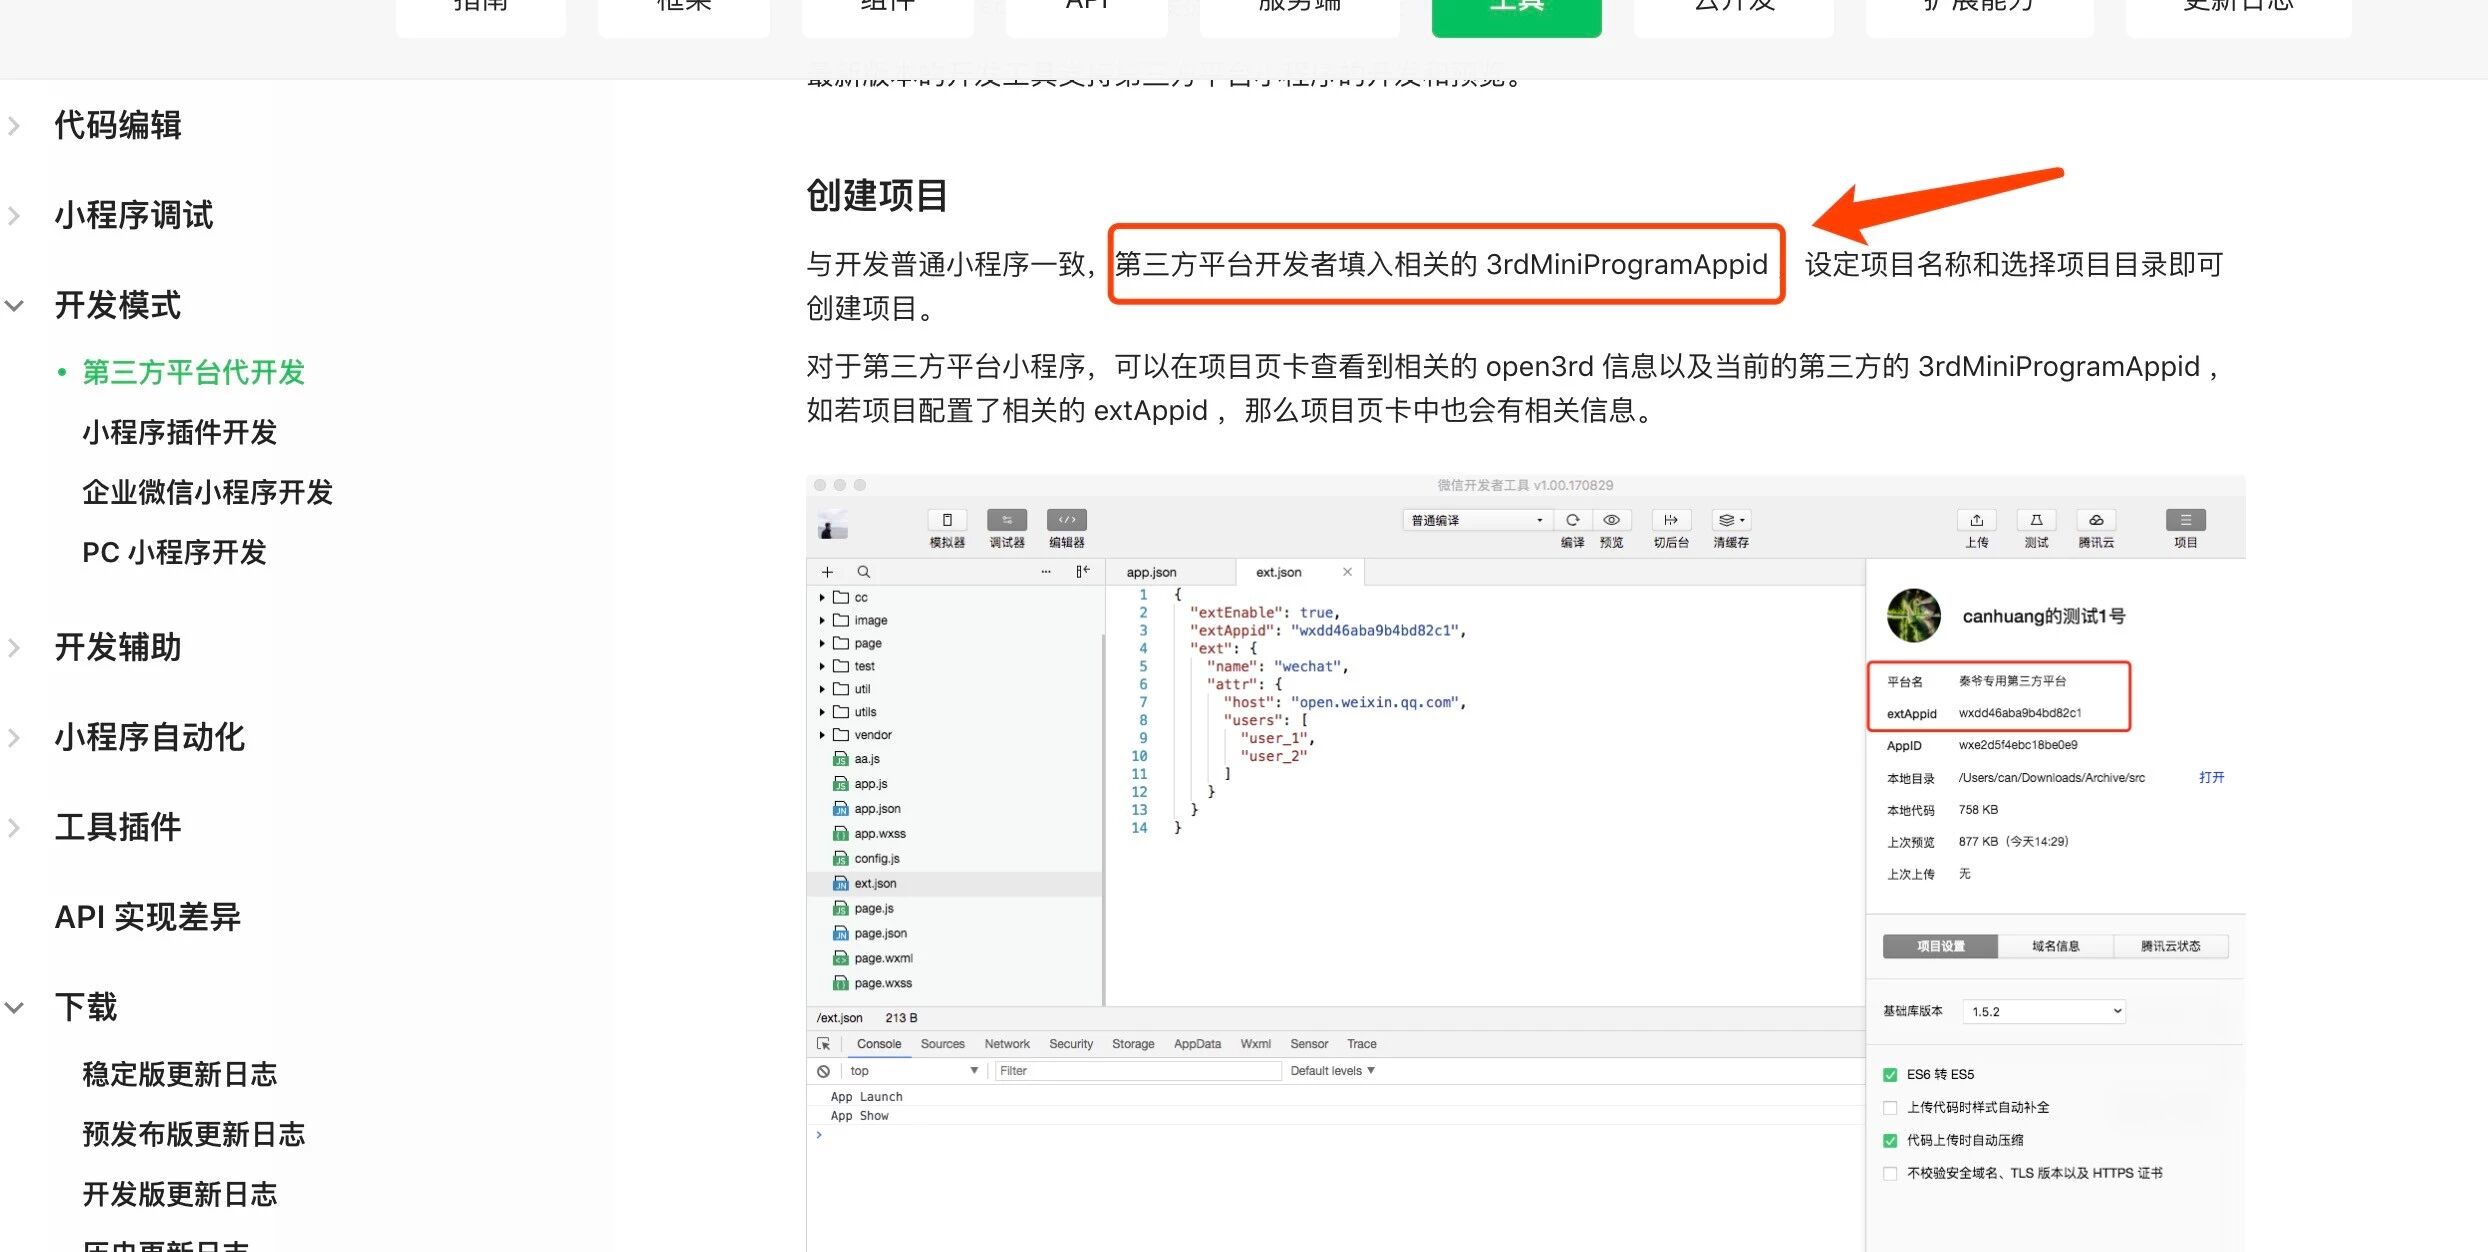This screenshot has width=2488, height=1252.
Task: Open the 小程序插件开发 sidebar link
Action: [x=180, y=432]
